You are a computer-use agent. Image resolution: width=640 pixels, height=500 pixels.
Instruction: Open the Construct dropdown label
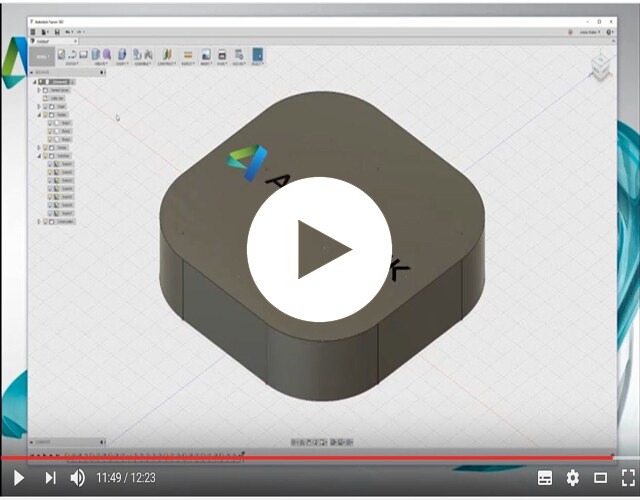click(x=167, y=64)
